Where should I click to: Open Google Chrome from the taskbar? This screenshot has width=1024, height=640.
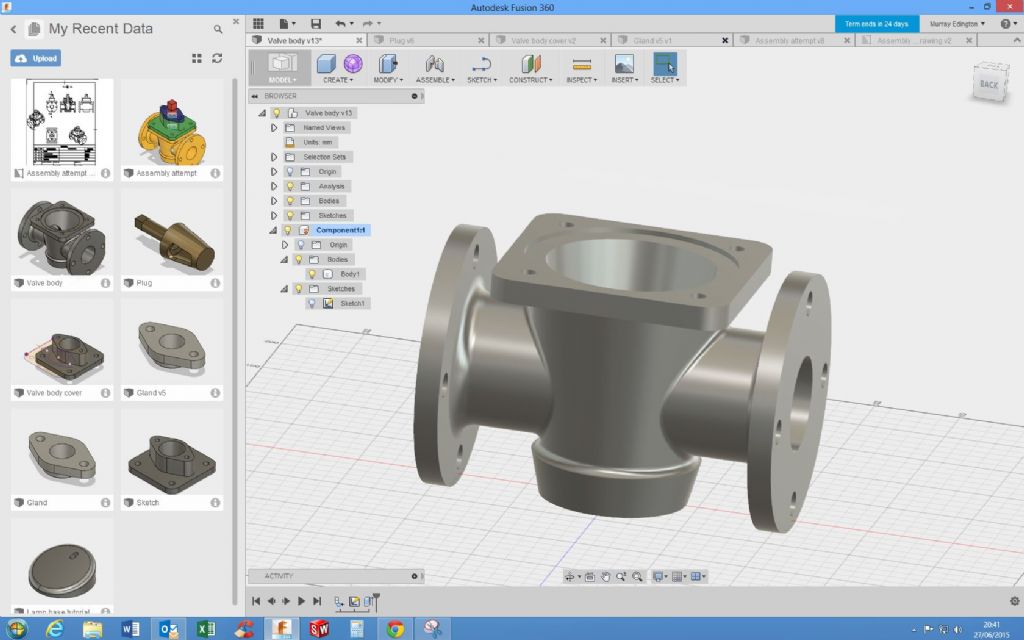point(394,628)
